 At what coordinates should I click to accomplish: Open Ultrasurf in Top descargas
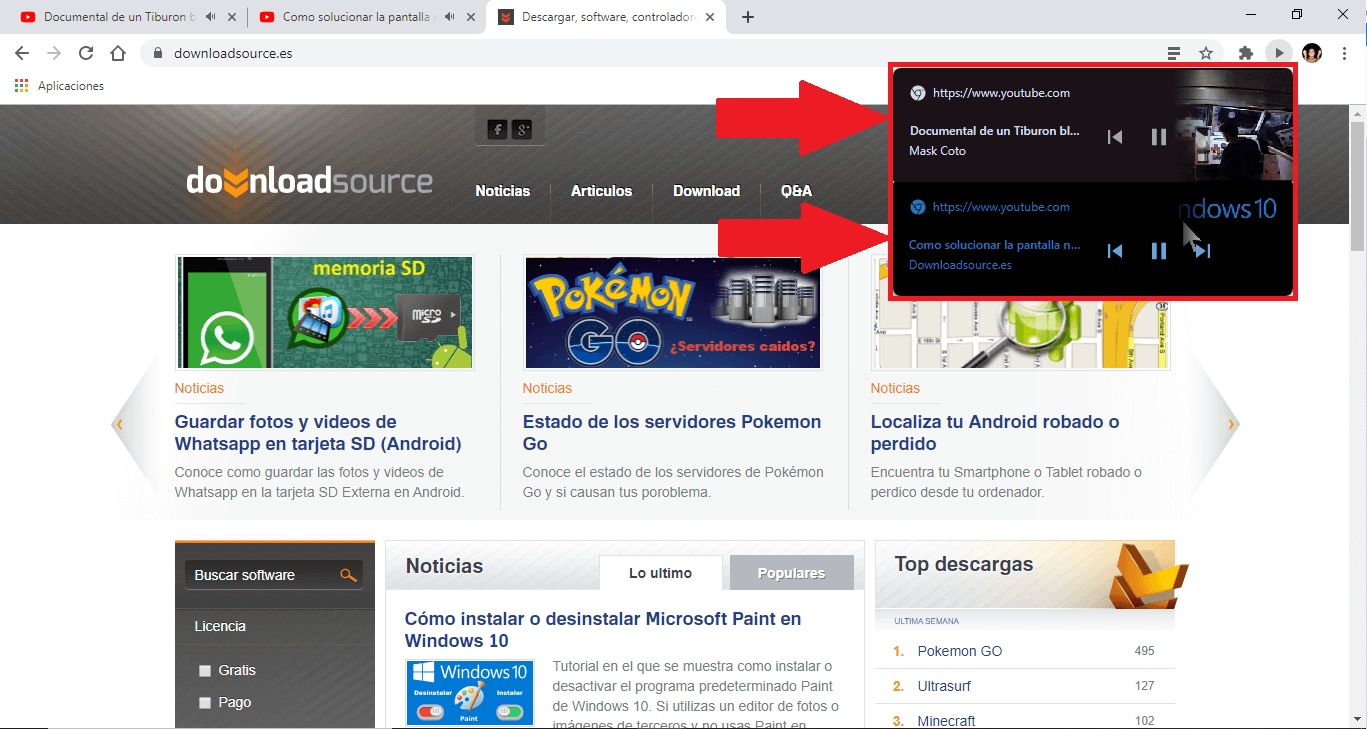tap(944, 686)
